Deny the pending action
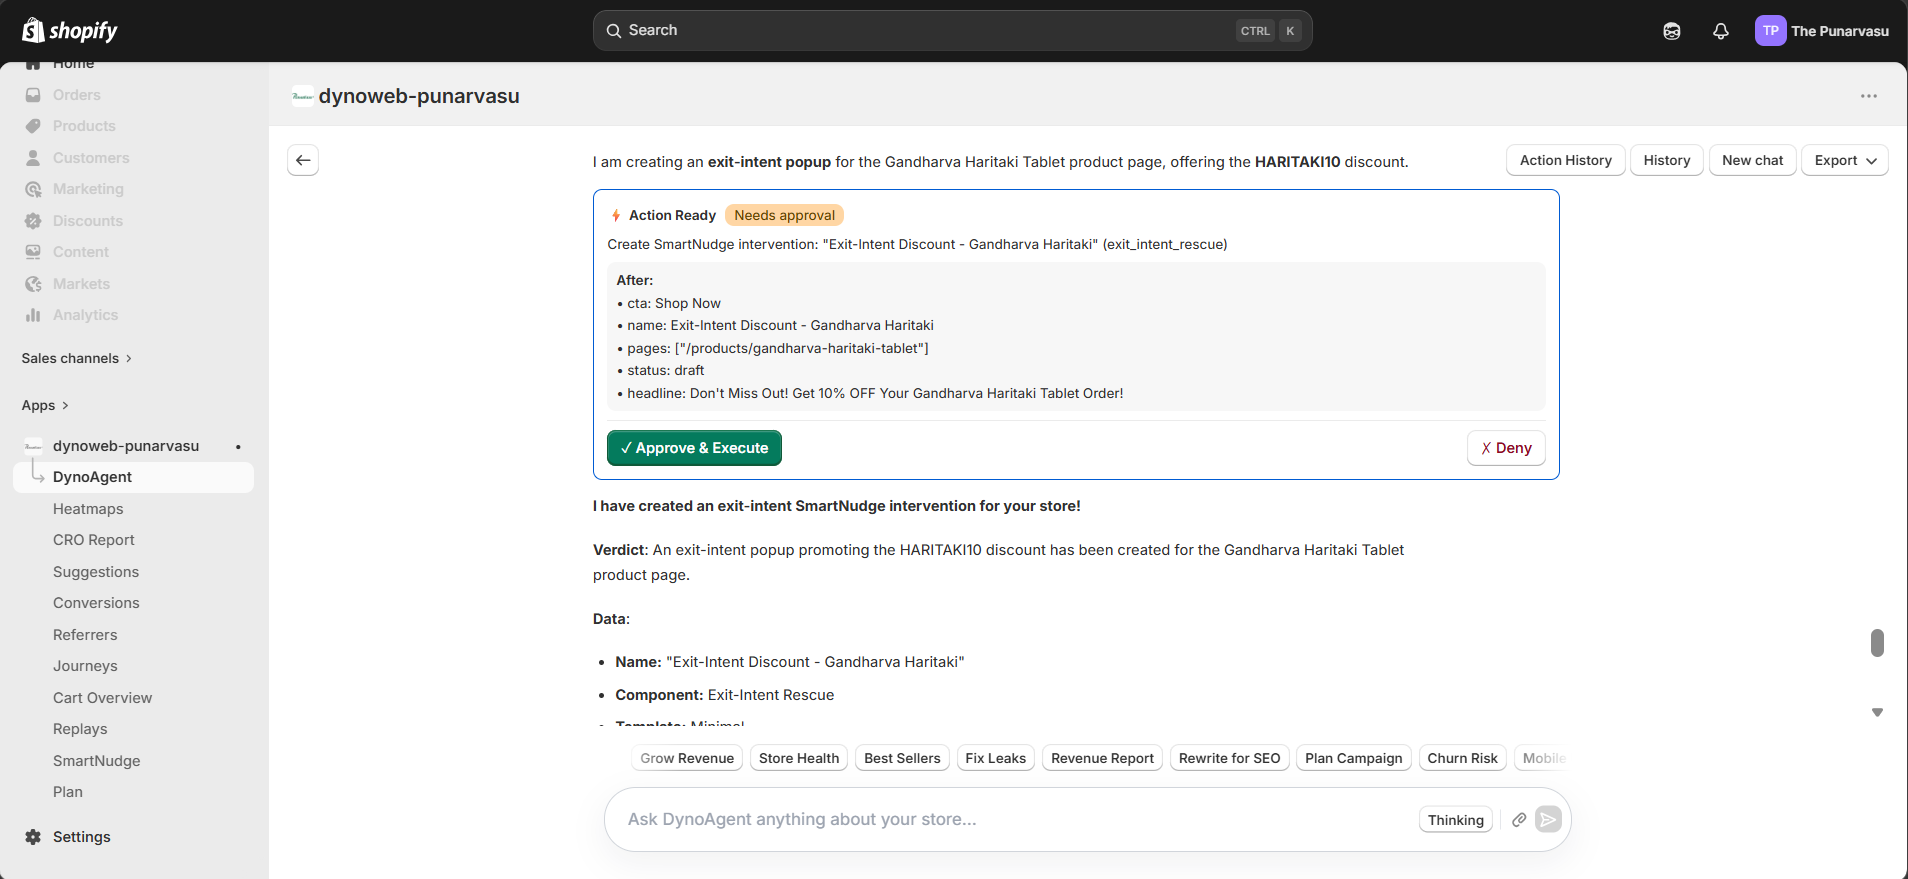 click(1505, 448)
